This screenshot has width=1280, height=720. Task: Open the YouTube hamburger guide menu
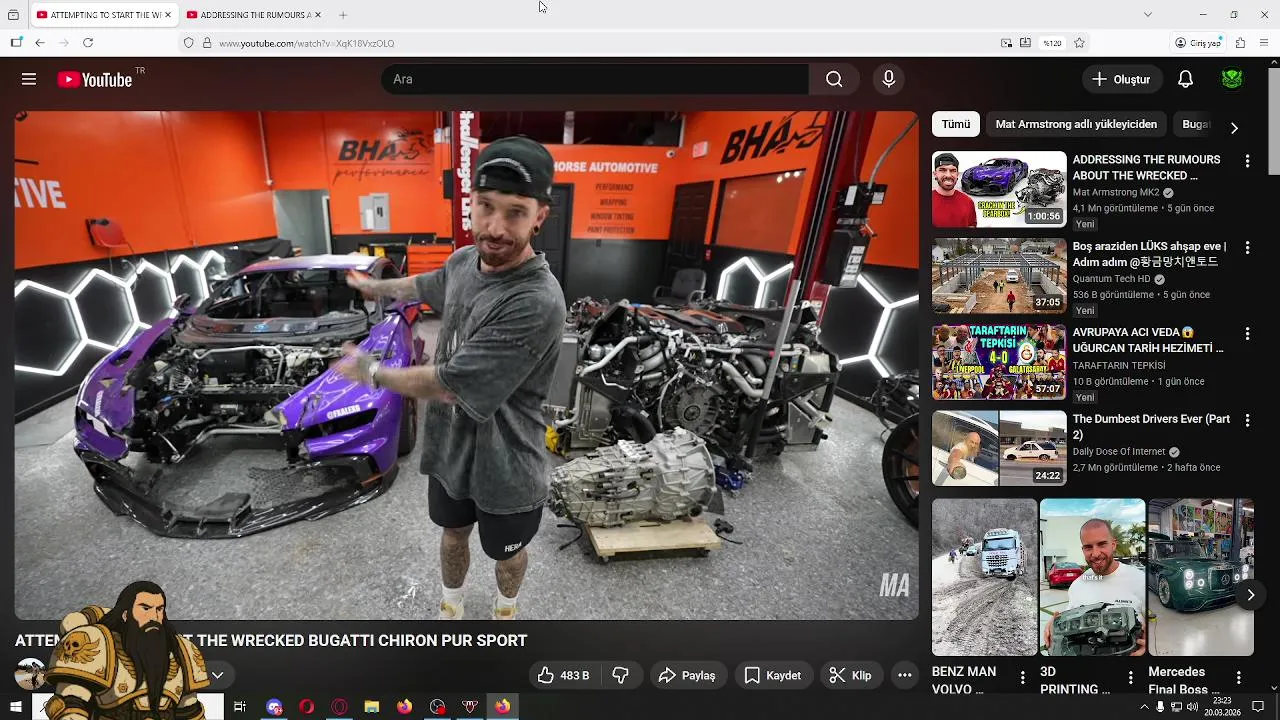(x=29, y=79)
